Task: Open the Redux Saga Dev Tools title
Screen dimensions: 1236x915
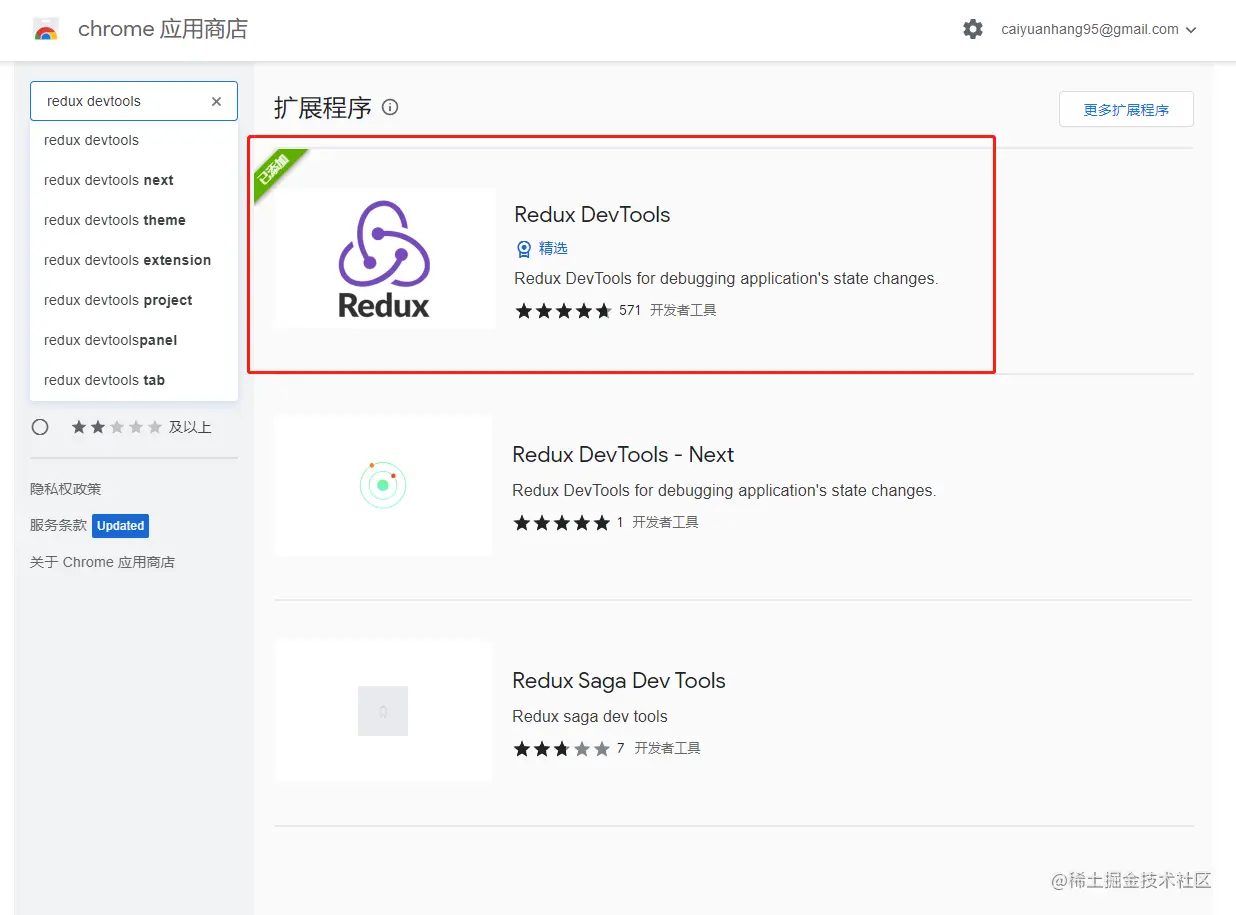Action: tap(619, 680)
